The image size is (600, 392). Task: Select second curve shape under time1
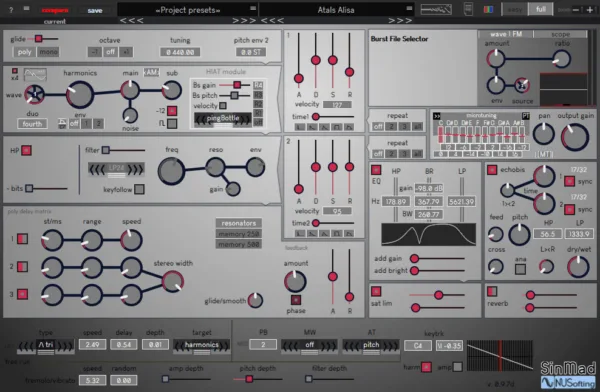pos(312,127)
